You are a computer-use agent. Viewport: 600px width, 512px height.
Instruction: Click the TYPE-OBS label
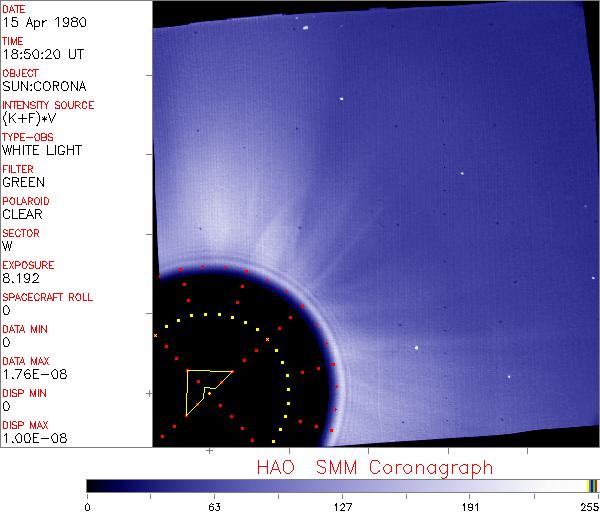point(28,137)
